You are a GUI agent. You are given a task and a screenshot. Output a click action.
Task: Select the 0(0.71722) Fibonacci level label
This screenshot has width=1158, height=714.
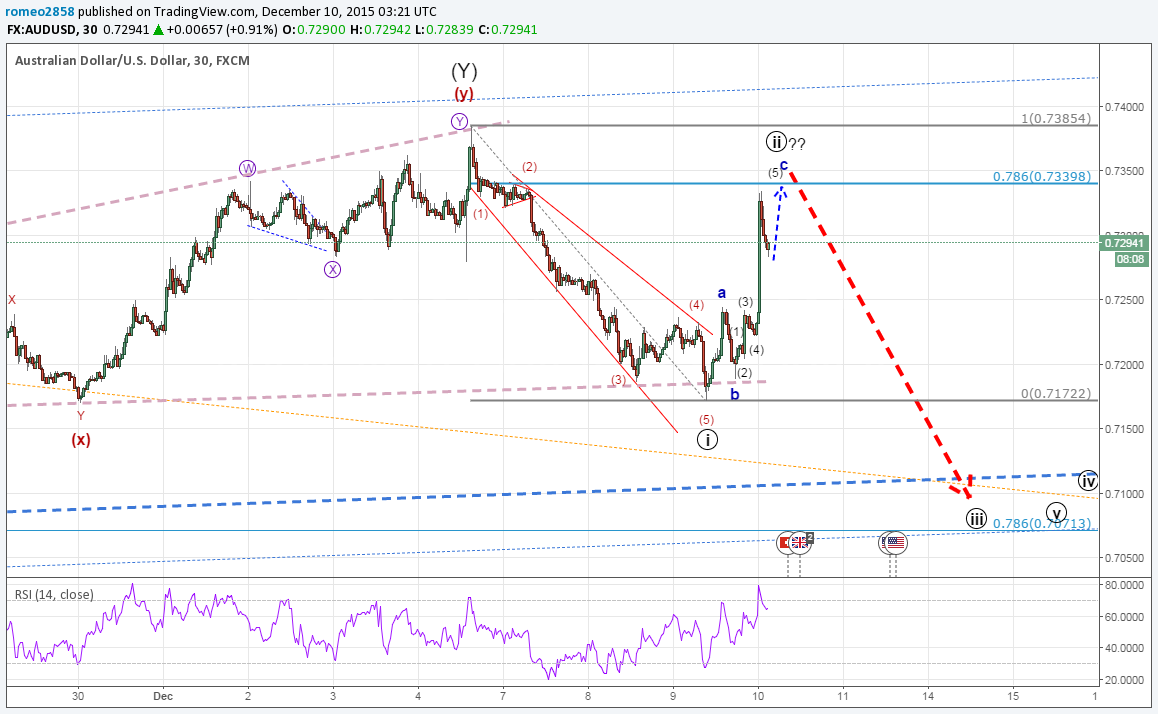coord(1056,393)
